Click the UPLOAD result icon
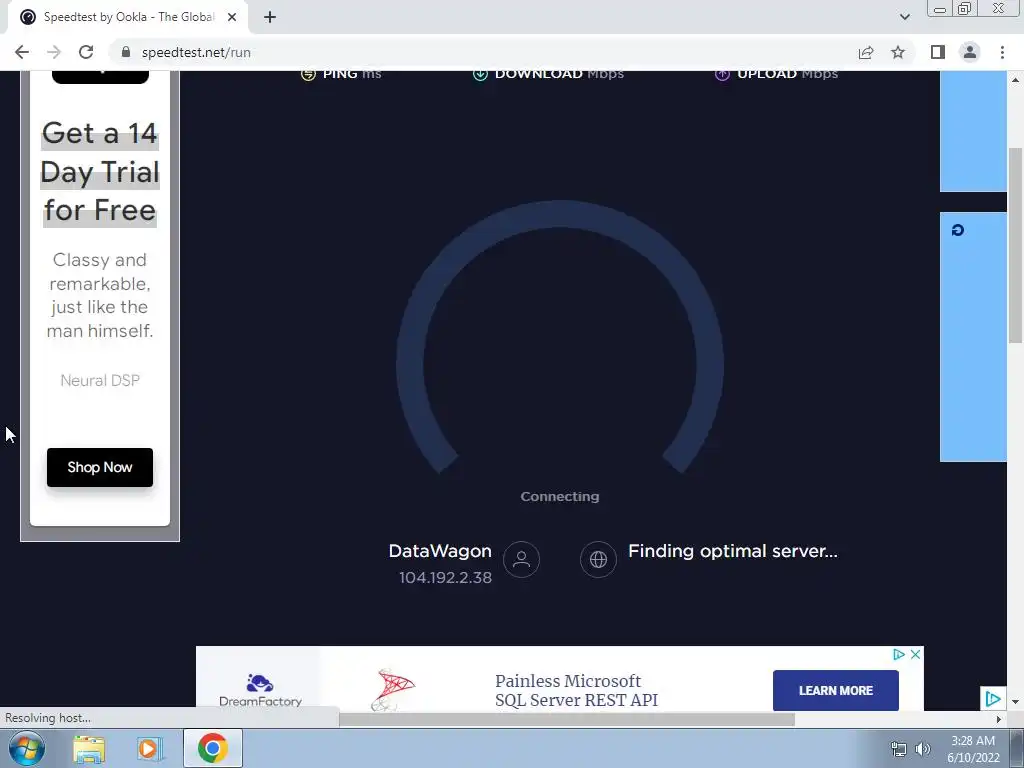Screen dimensions: 1024x768 tap(722, 74)
